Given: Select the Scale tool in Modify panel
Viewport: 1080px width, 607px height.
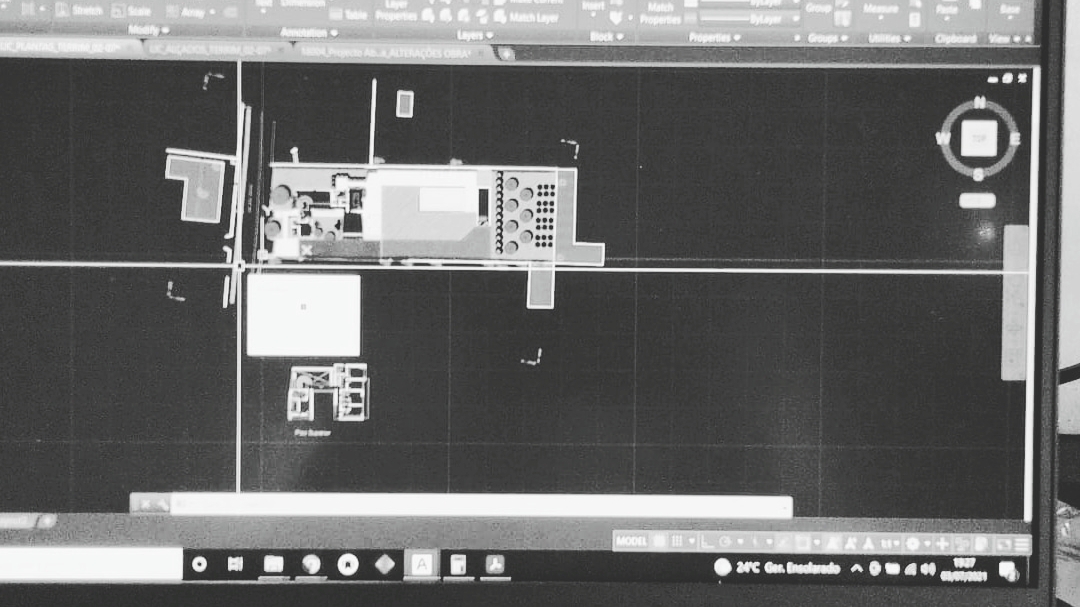Looking at the screenshot, I should (x=132, y=11).
